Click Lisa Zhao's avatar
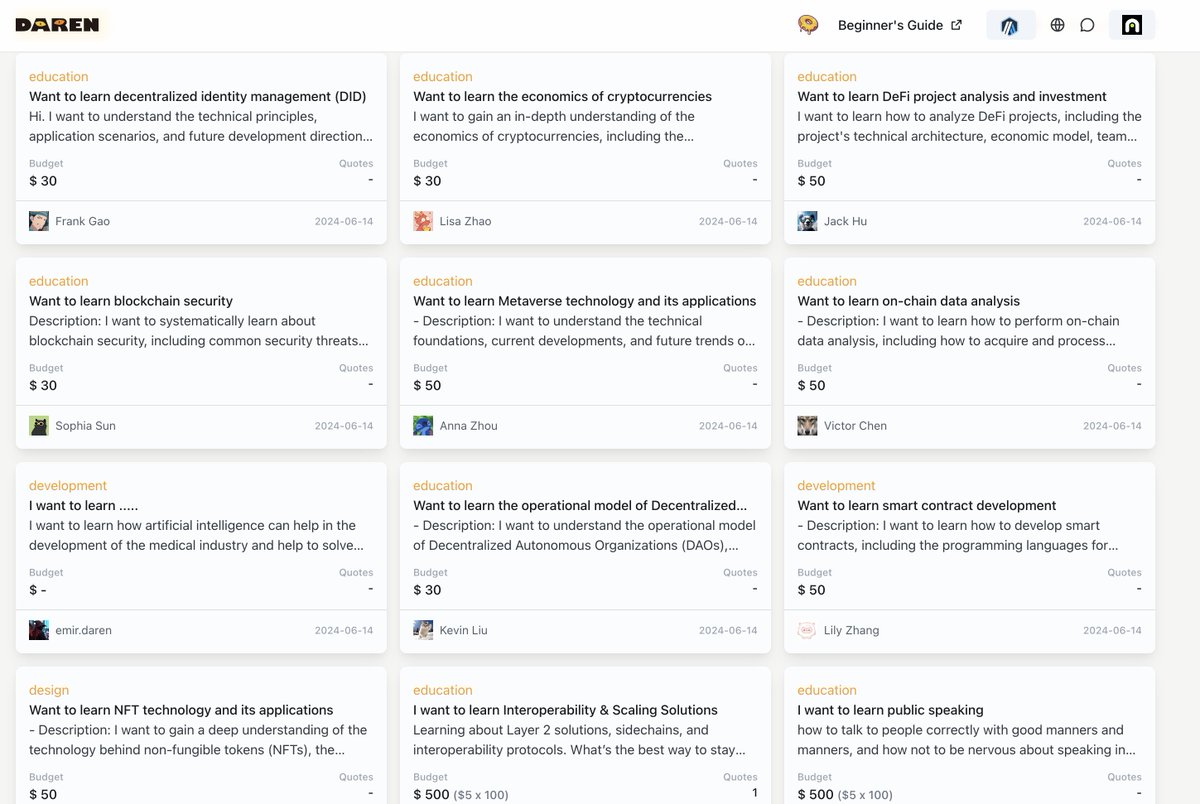 (x=423, y=221)
